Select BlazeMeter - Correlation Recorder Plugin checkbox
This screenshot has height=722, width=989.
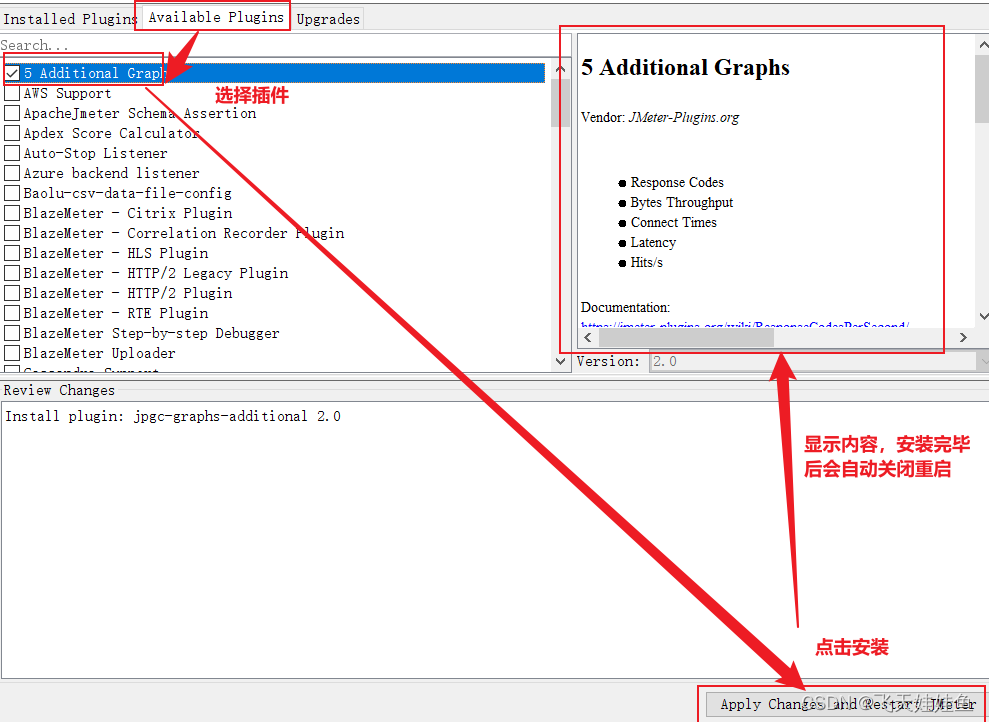[x=12, y=233]
